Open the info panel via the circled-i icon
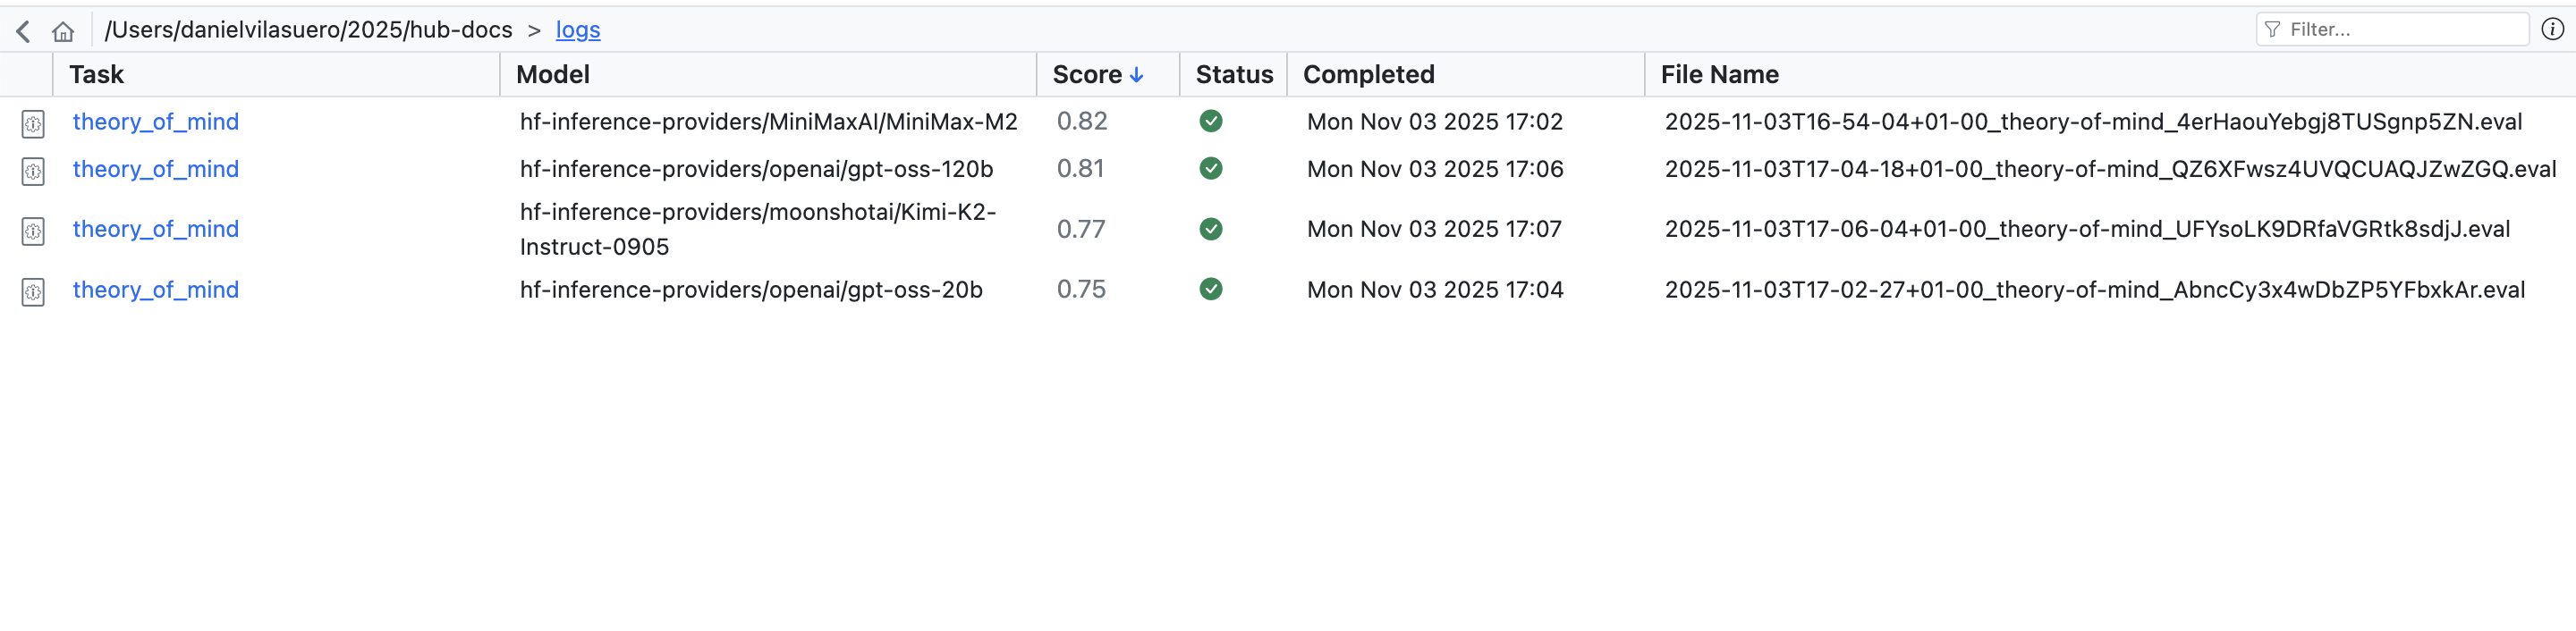This screenshot has height=631, width=2576. 2553,30
